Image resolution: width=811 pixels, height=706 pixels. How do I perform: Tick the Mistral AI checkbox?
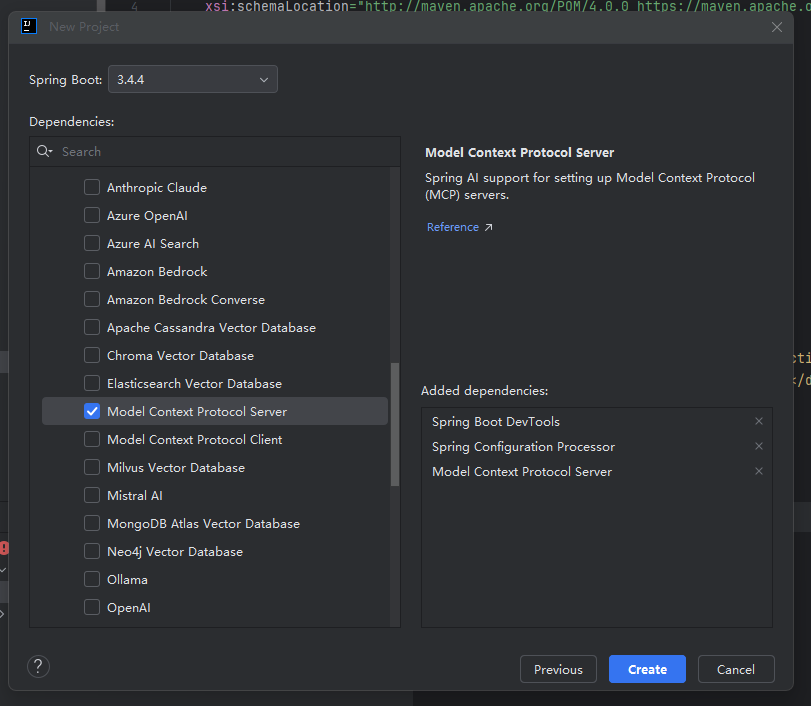[92, 495]
